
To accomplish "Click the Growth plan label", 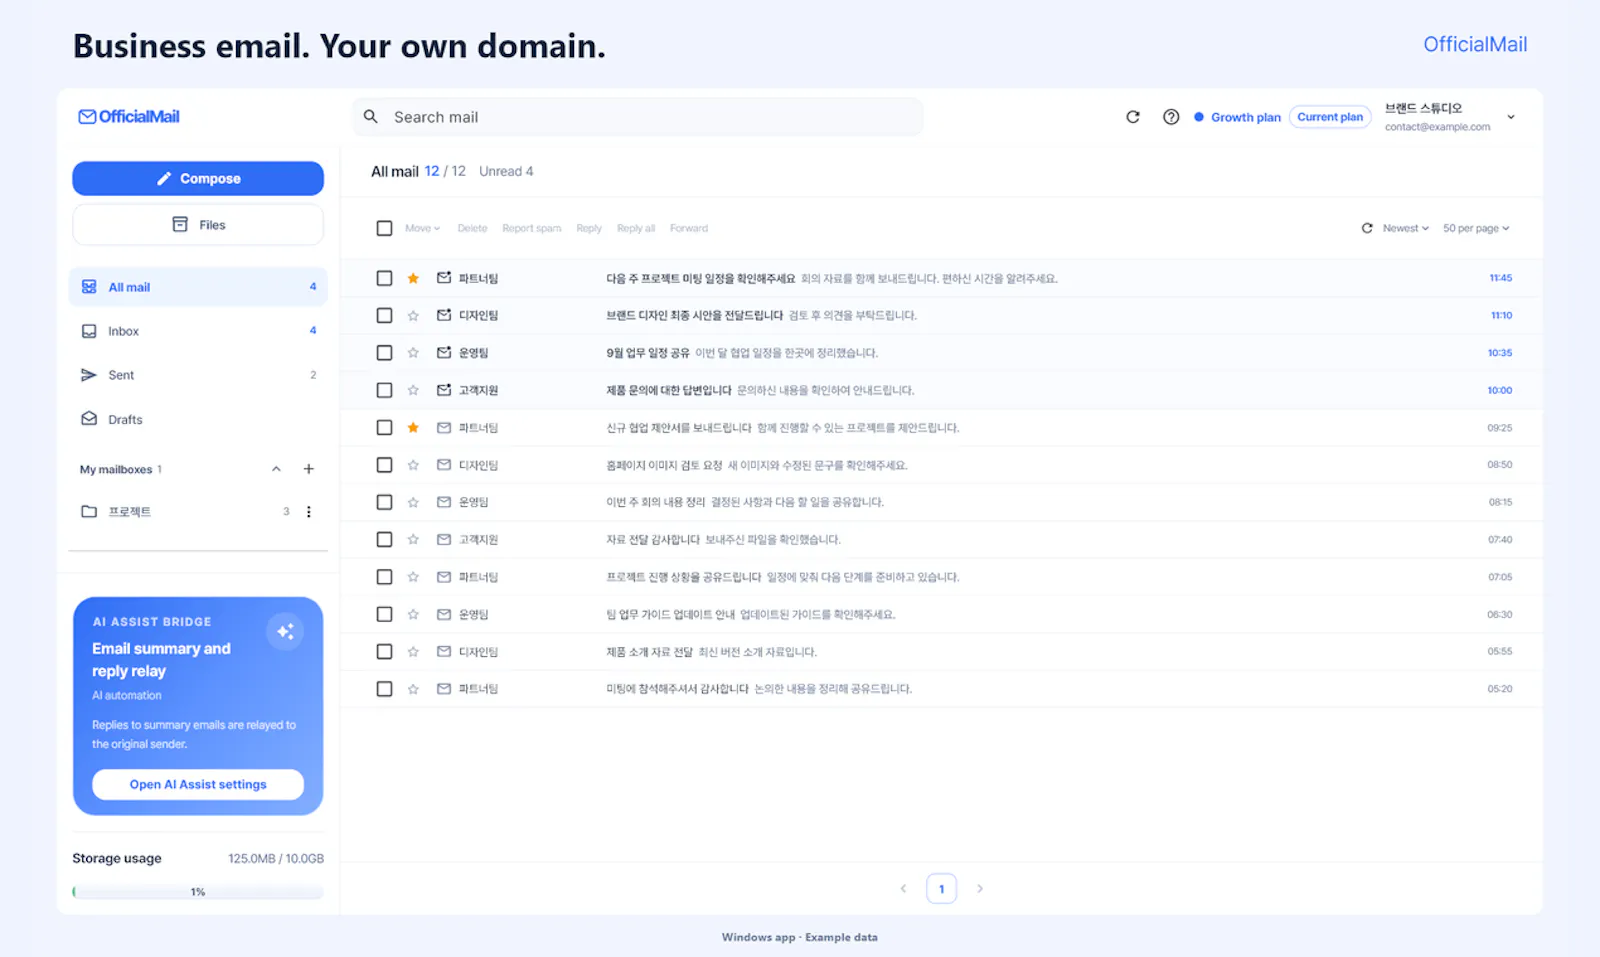I will click(1245, 117).
